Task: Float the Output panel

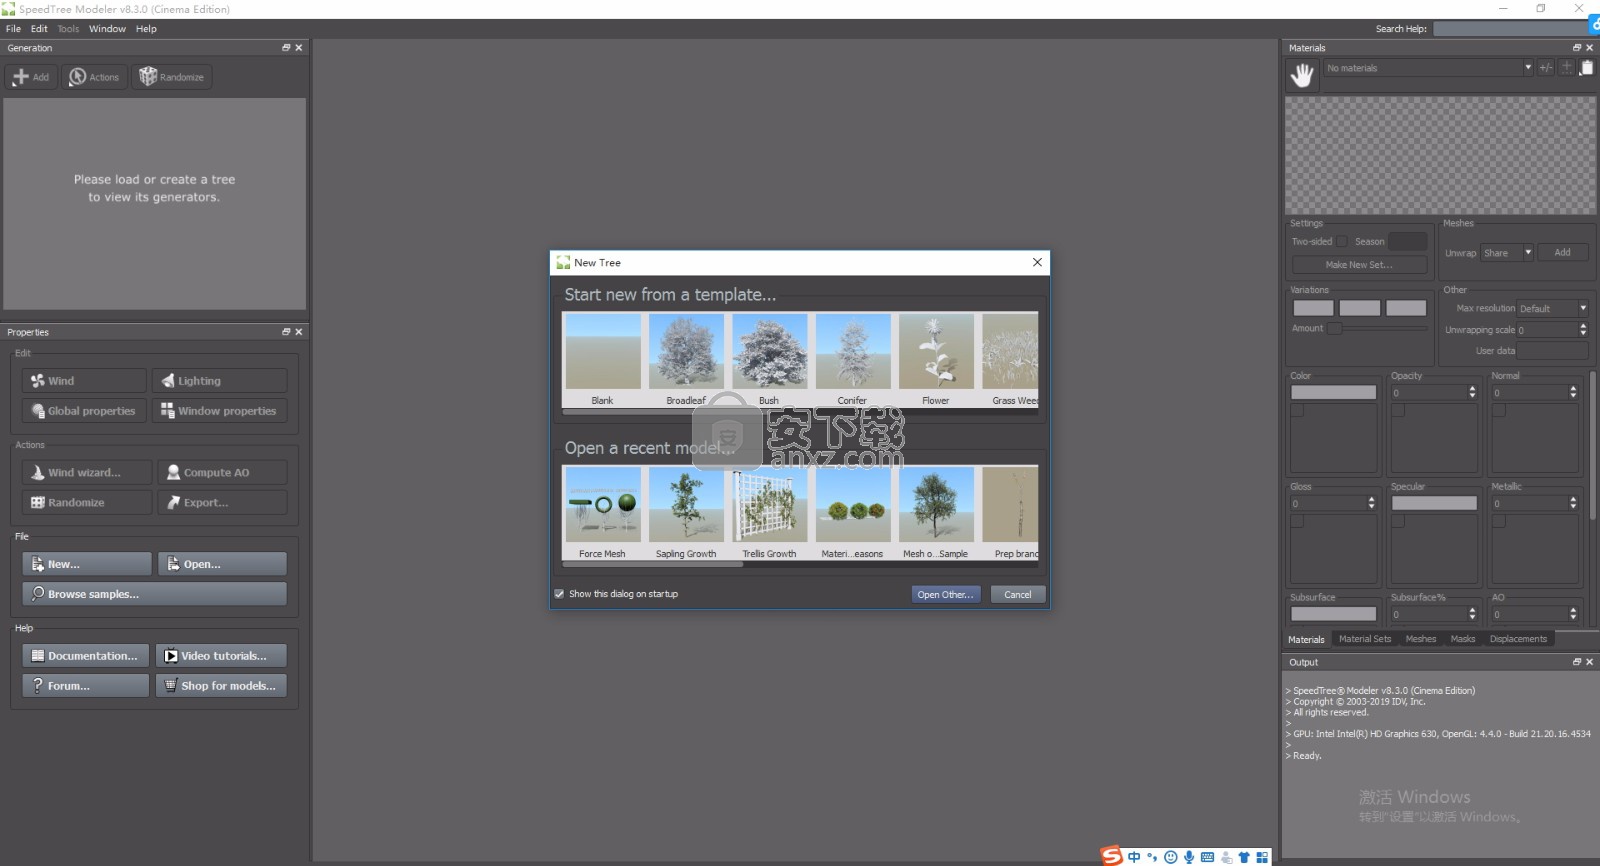Action: (x=1577, y=662)
